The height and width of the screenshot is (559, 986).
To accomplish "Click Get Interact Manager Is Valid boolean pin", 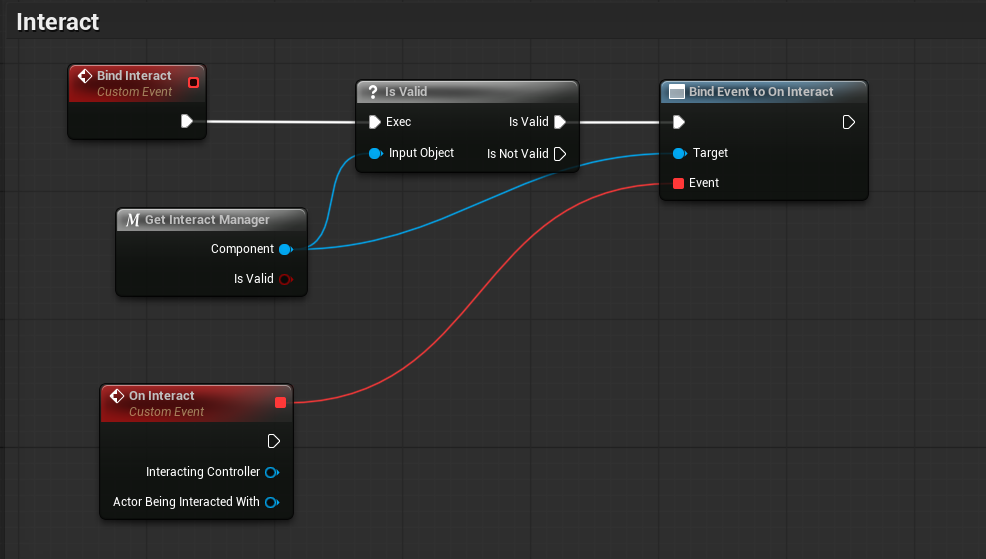I will point(285,279).
